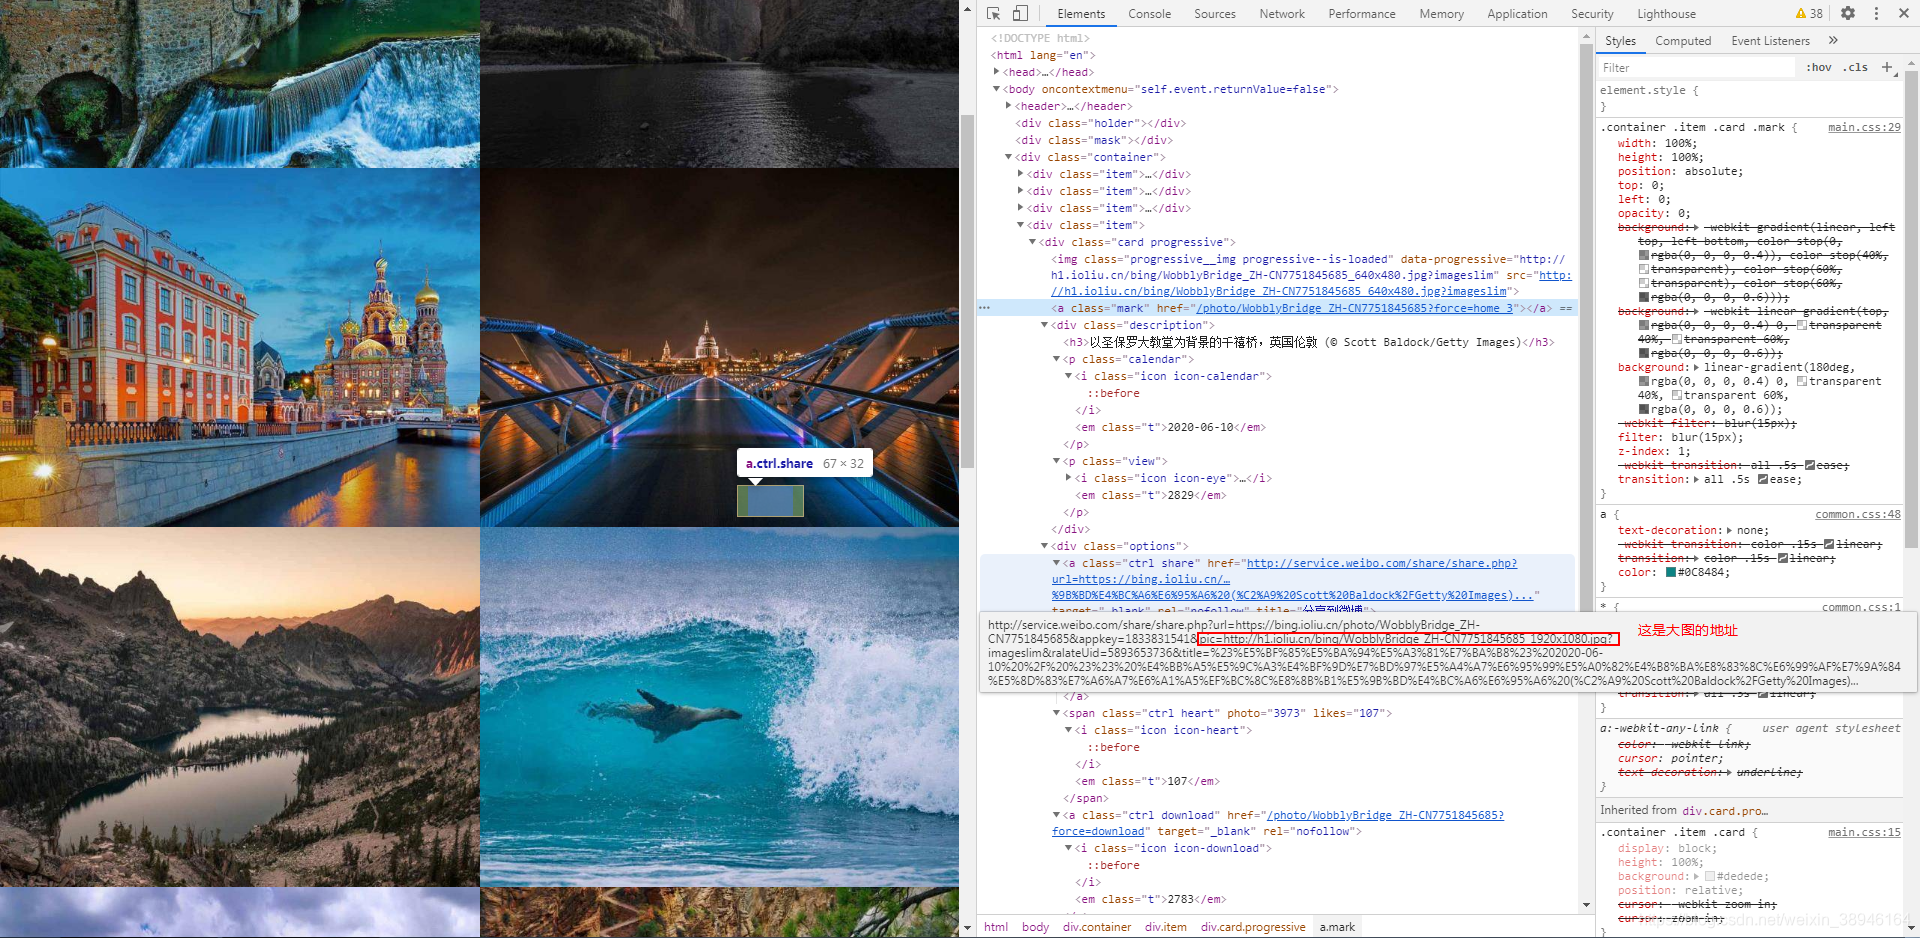Expand the head element node
This screenshot has width=1920, height=938.
[x=996, y=72]
